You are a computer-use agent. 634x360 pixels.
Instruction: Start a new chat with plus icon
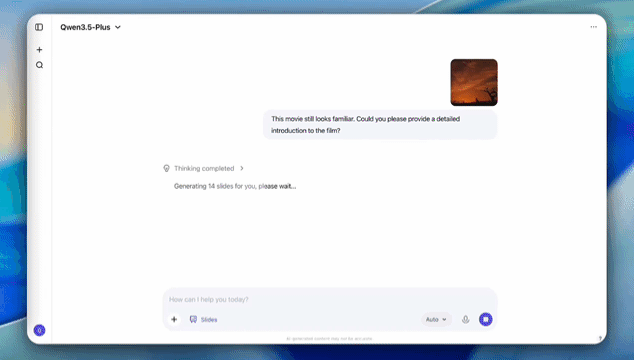point(39,50)
